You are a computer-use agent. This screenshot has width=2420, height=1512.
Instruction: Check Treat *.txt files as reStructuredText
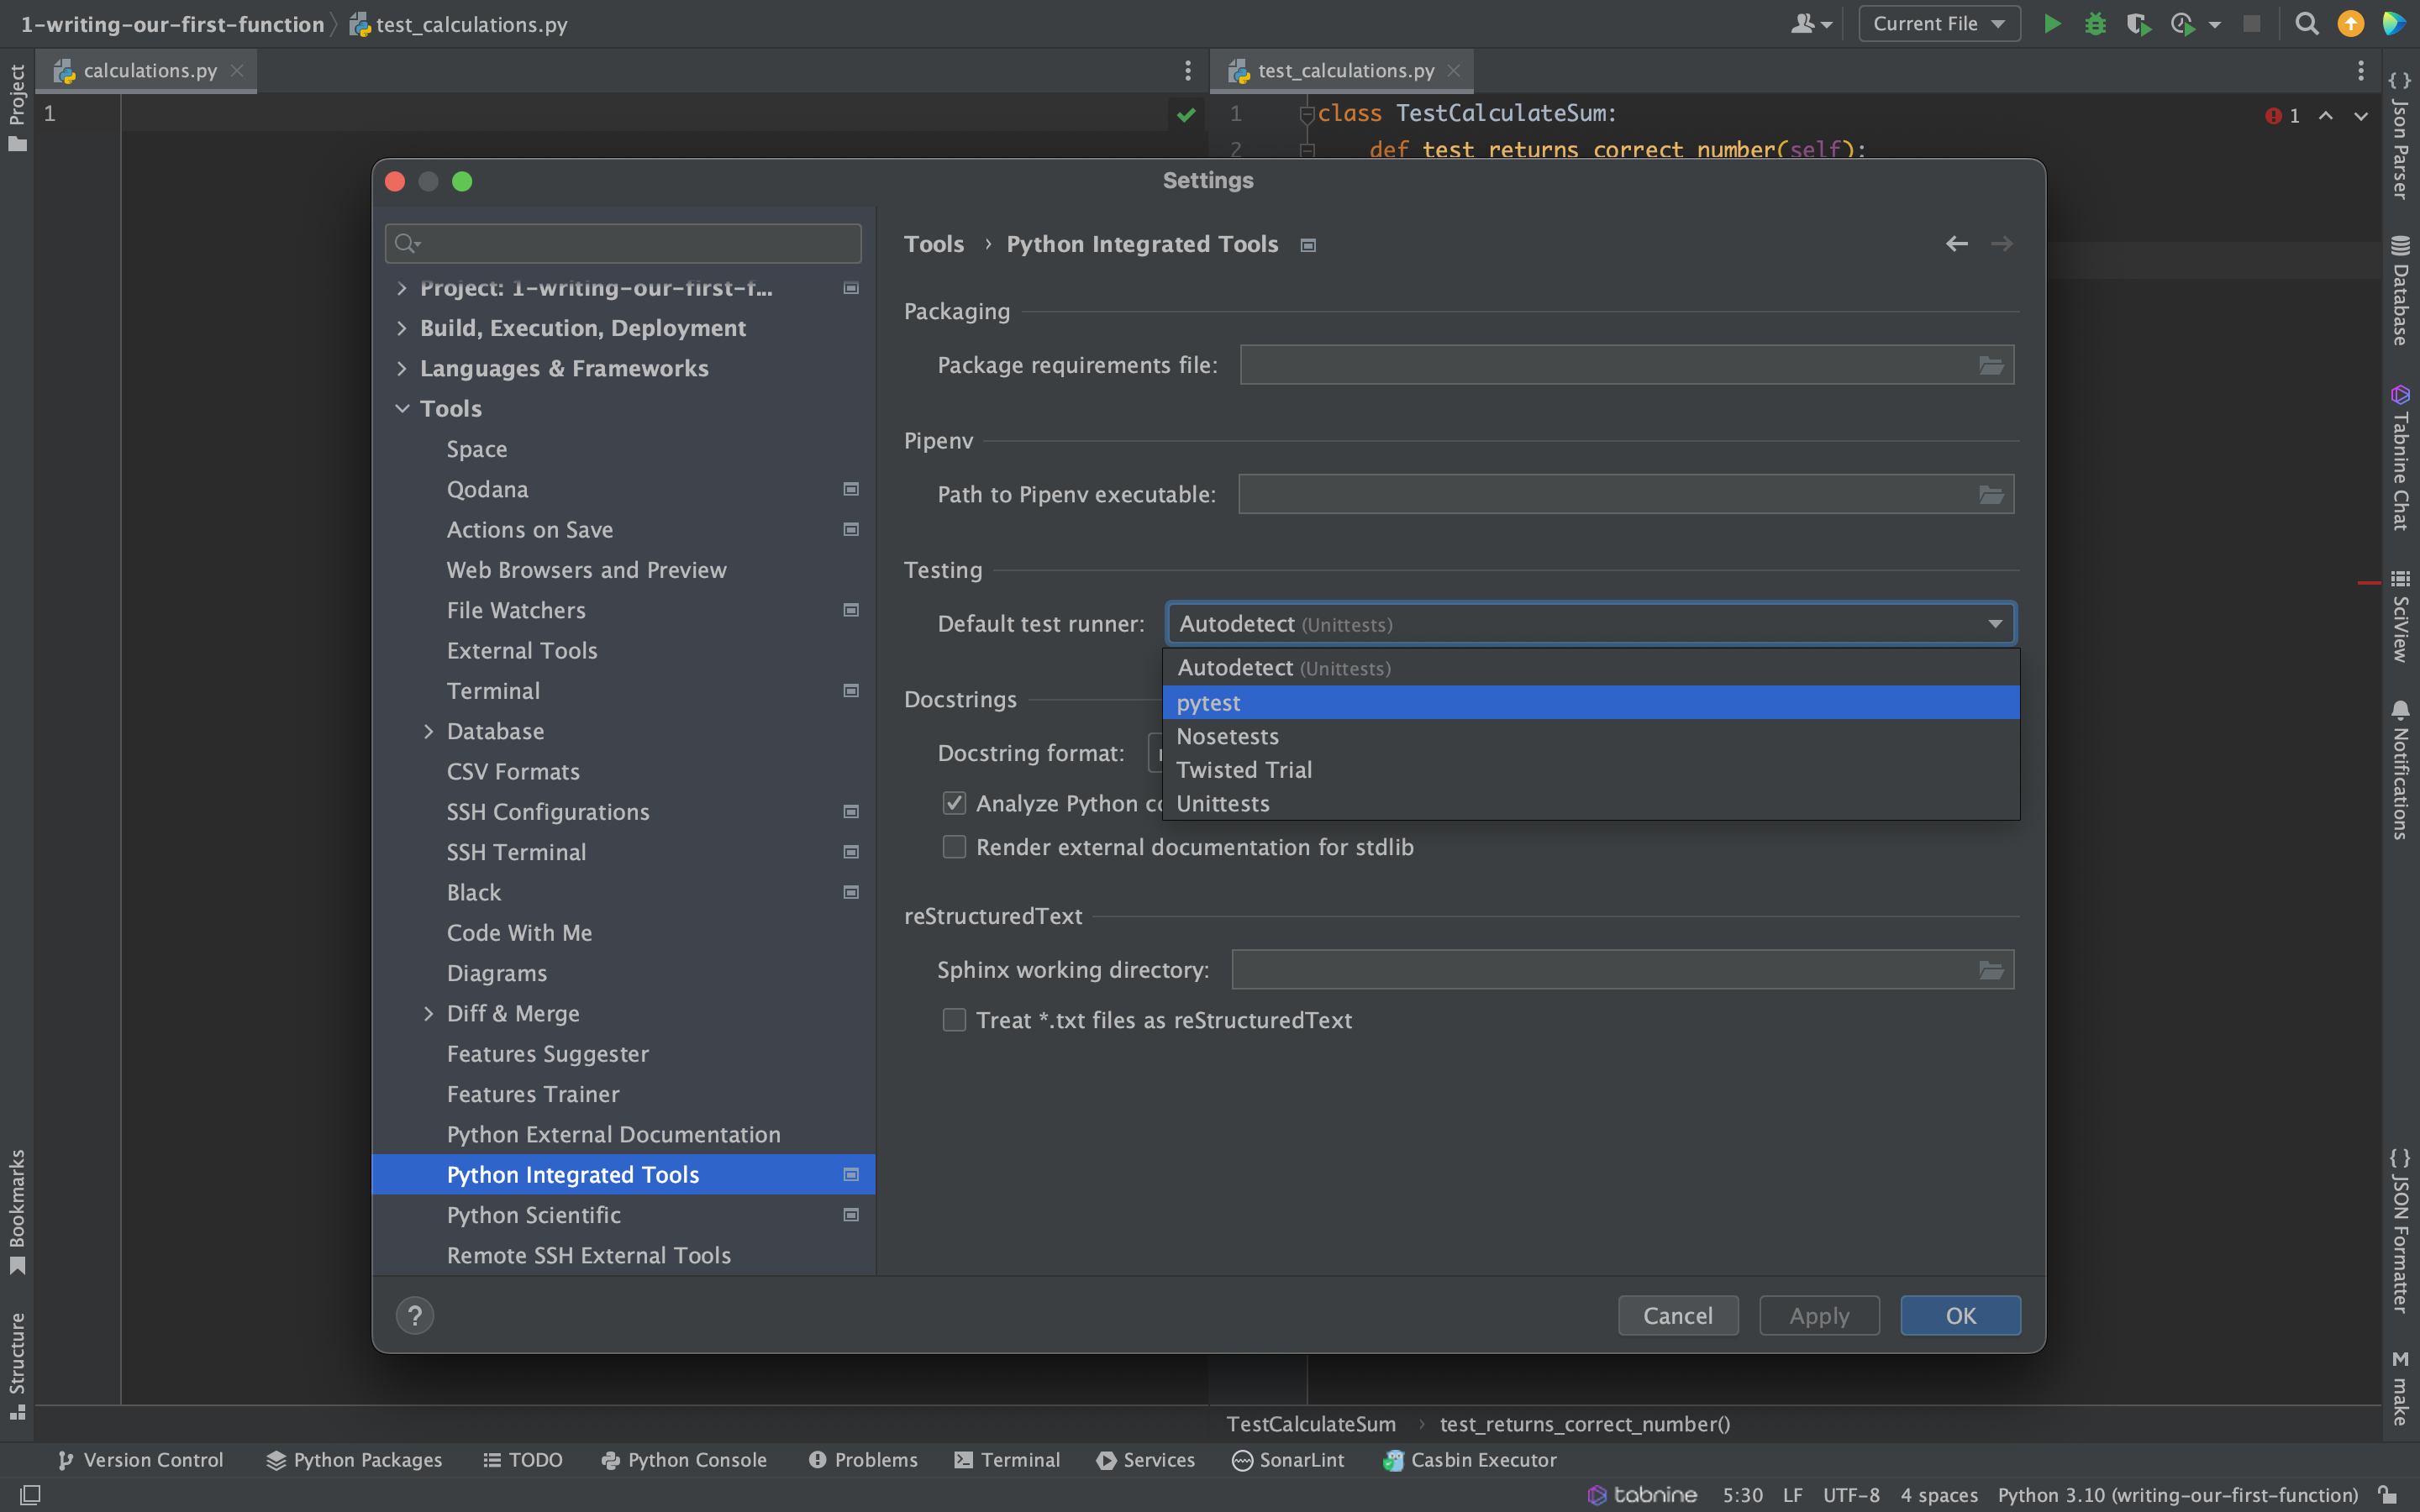[x=954, y=1020]
